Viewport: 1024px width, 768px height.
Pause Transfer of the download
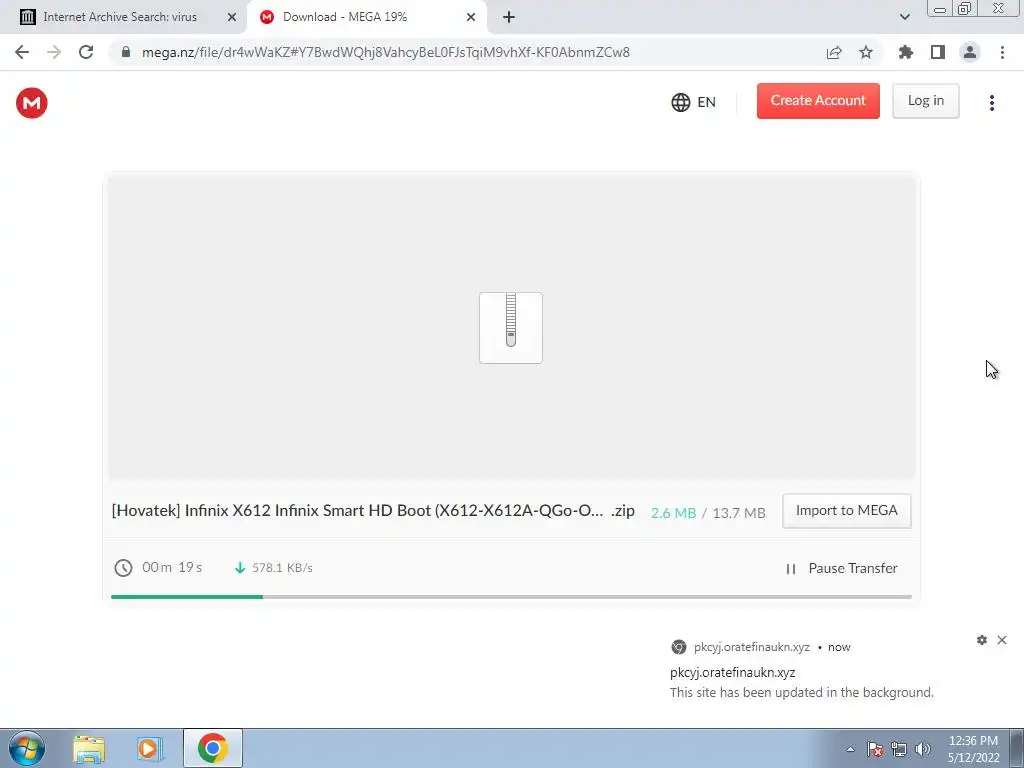pyautogui.click(x=841, y=569)
